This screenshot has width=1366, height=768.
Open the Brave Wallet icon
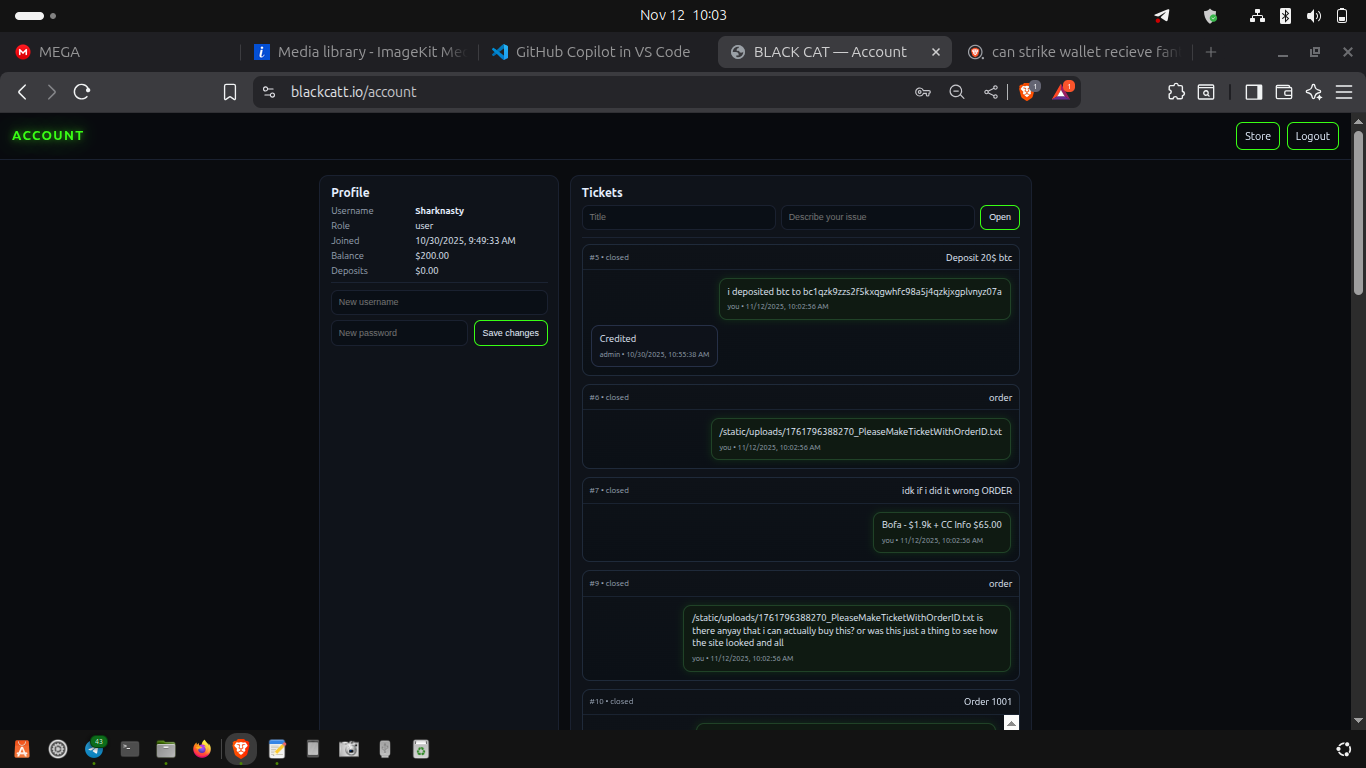[x=1284, y=92]
